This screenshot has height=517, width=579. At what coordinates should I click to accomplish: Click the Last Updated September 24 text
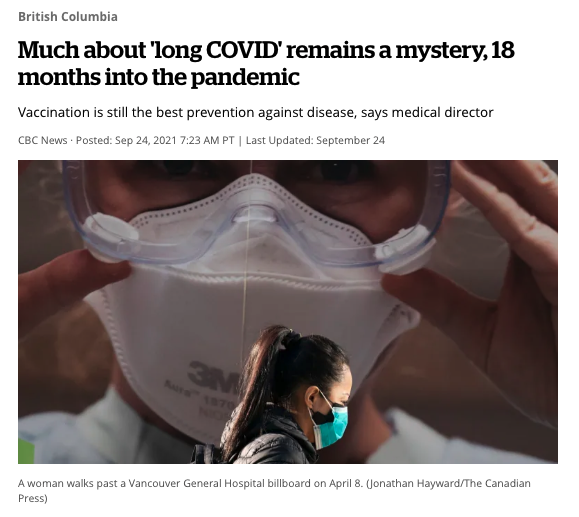pyautogui.click(x=315, y=140)
